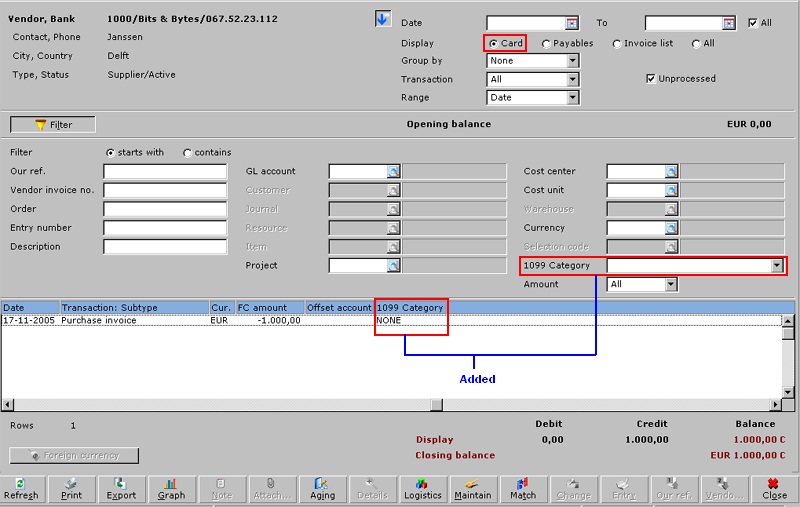Click the Order input field
Viewport: 800px width, 507px height.
click(x=165, y=209)
